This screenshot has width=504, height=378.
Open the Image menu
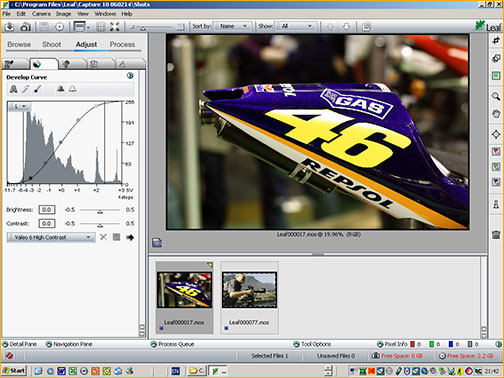pos(63,14)
